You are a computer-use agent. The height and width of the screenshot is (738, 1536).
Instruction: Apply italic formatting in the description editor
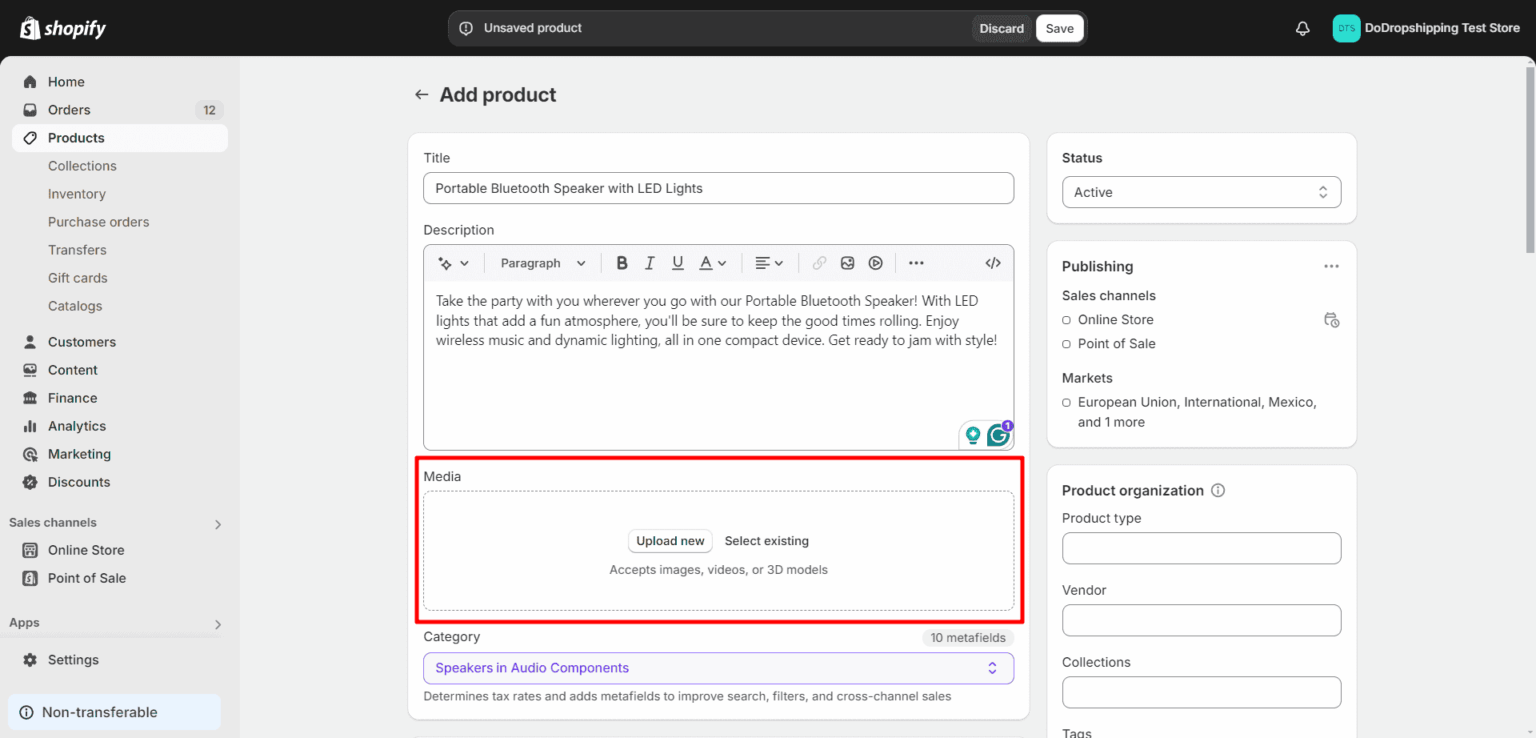pyautogui.click(x=649, y=262)
